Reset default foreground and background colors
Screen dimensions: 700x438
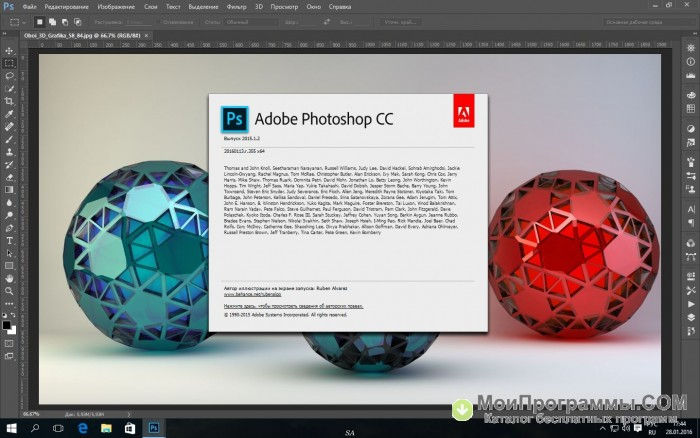tap(4, 315)
